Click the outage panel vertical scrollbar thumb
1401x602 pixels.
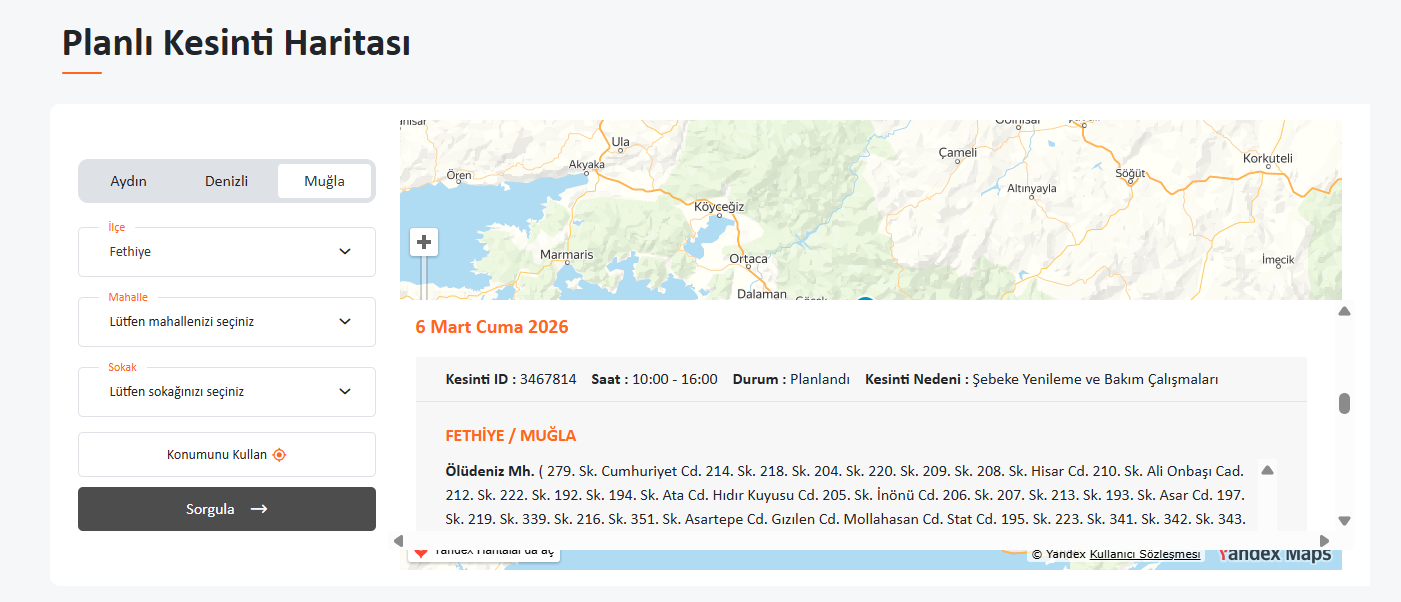1344,404
